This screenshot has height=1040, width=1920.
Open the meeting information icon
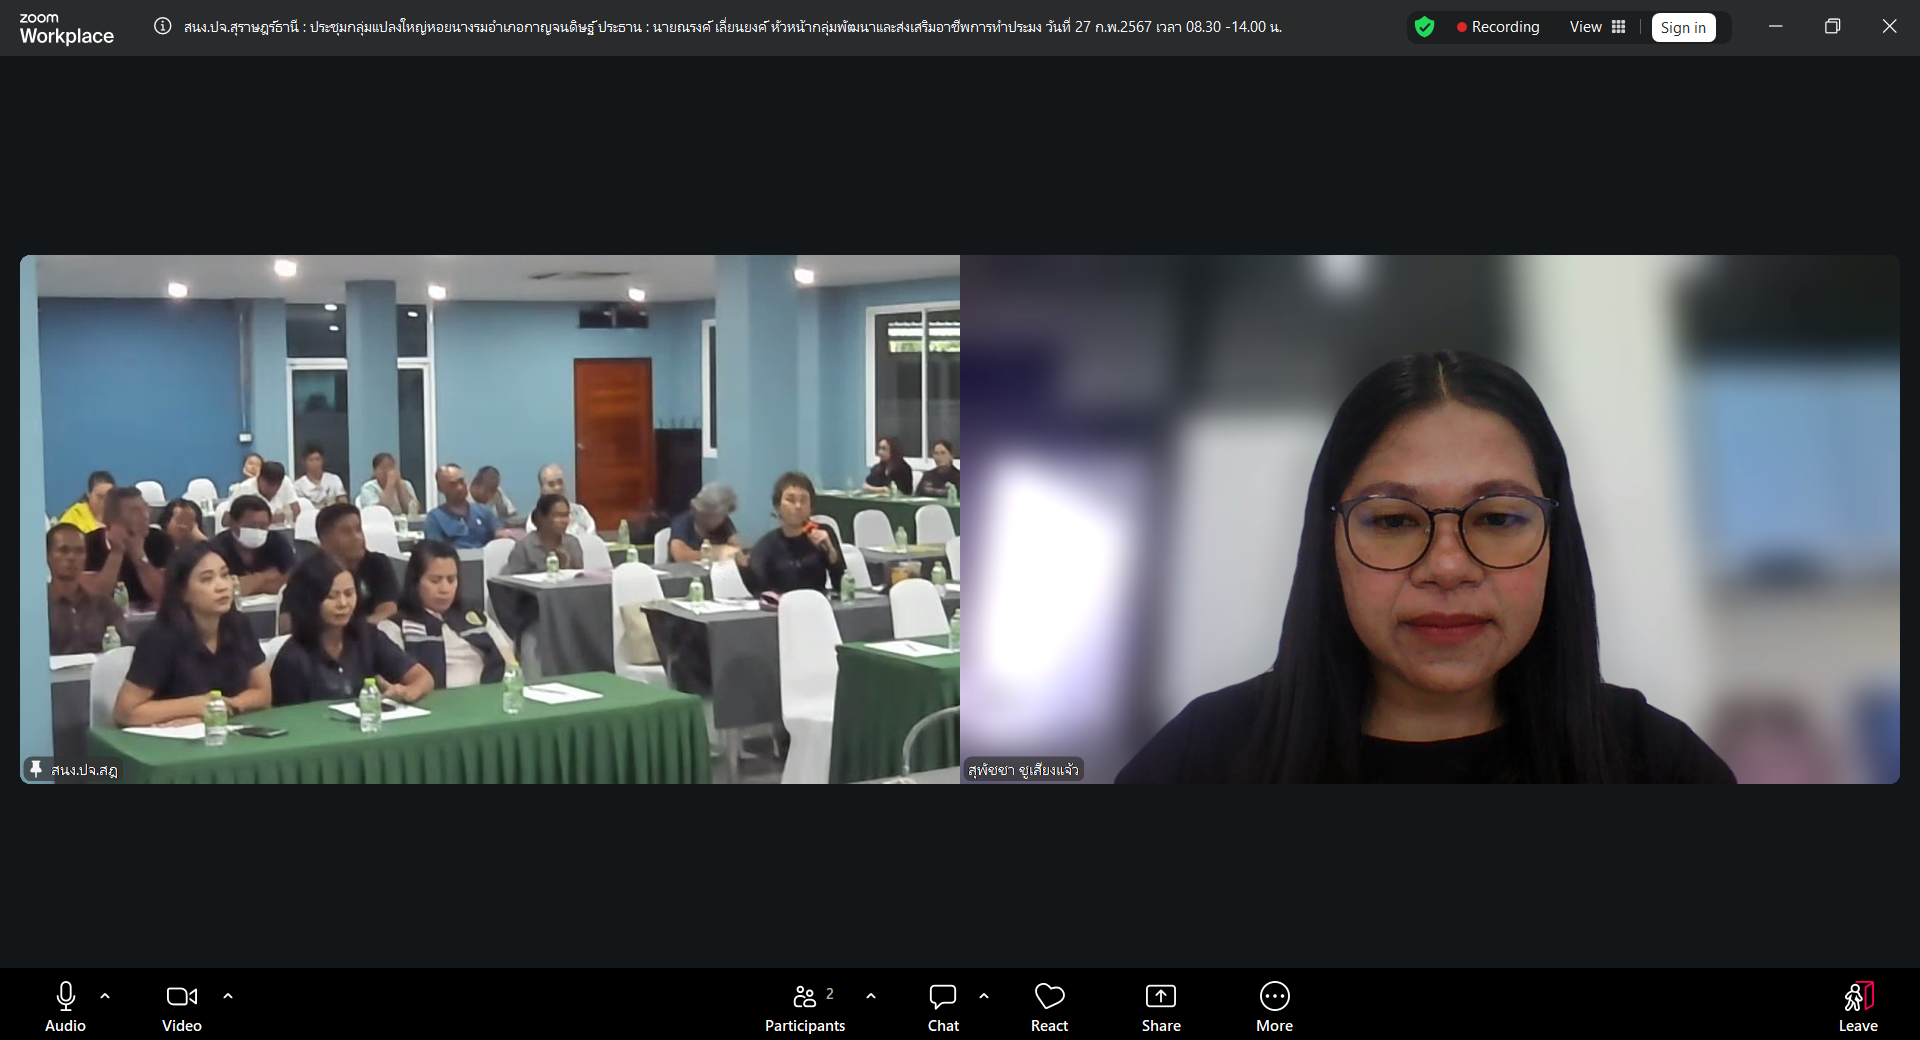(162, 27)
